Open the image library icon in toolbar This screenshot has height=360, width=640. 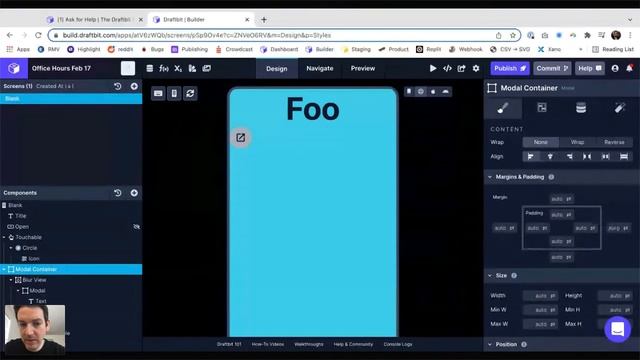coord(207,69)
